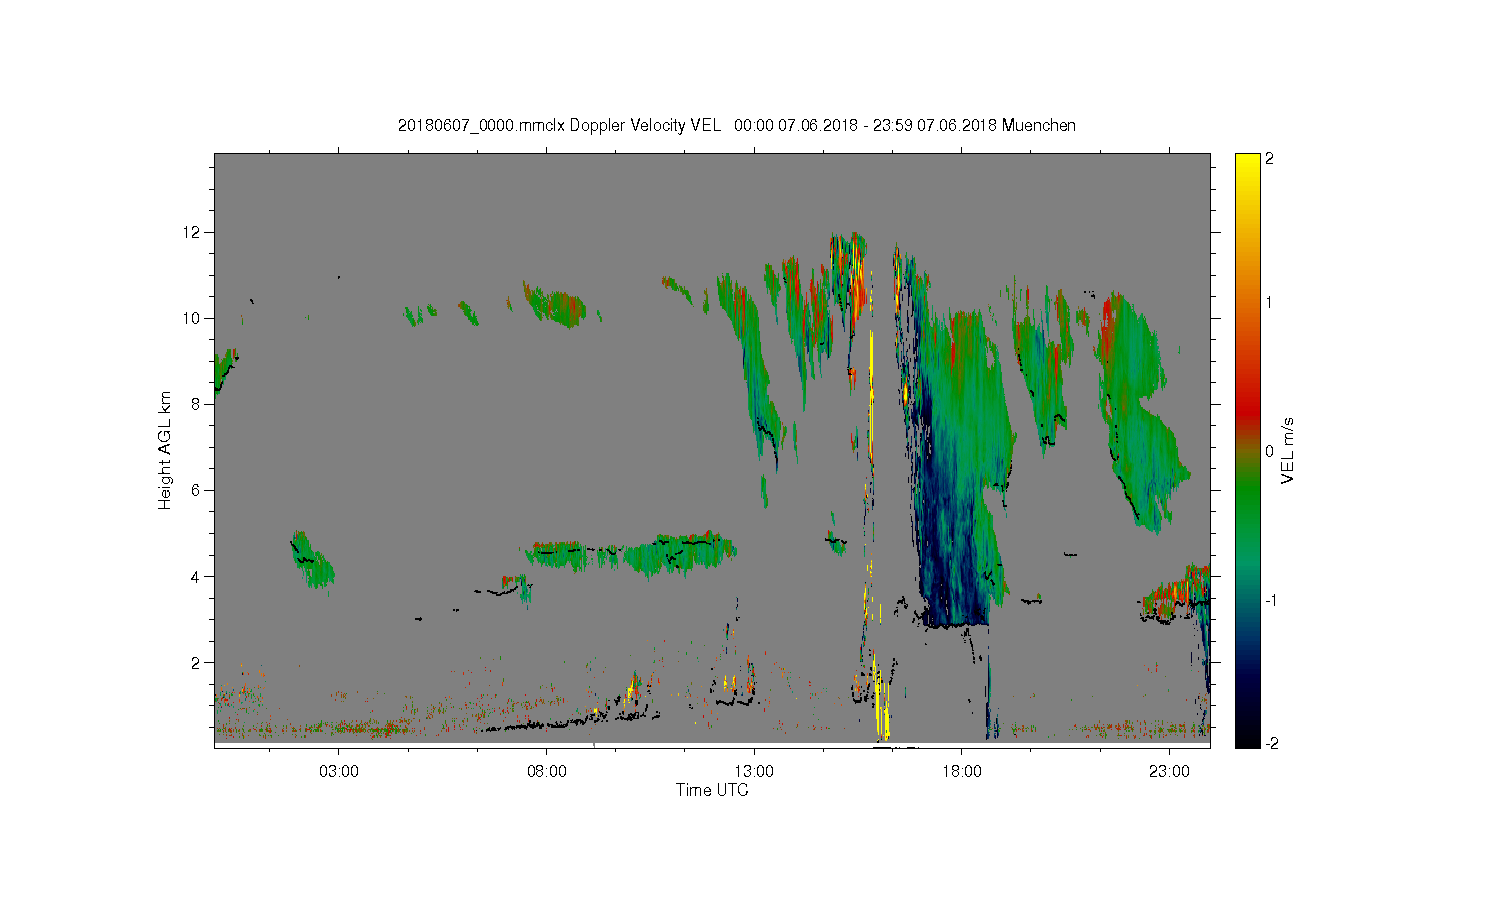The image size is (1500, 900).
Task: Click the height tick label 12
Action: coord(192,232)
